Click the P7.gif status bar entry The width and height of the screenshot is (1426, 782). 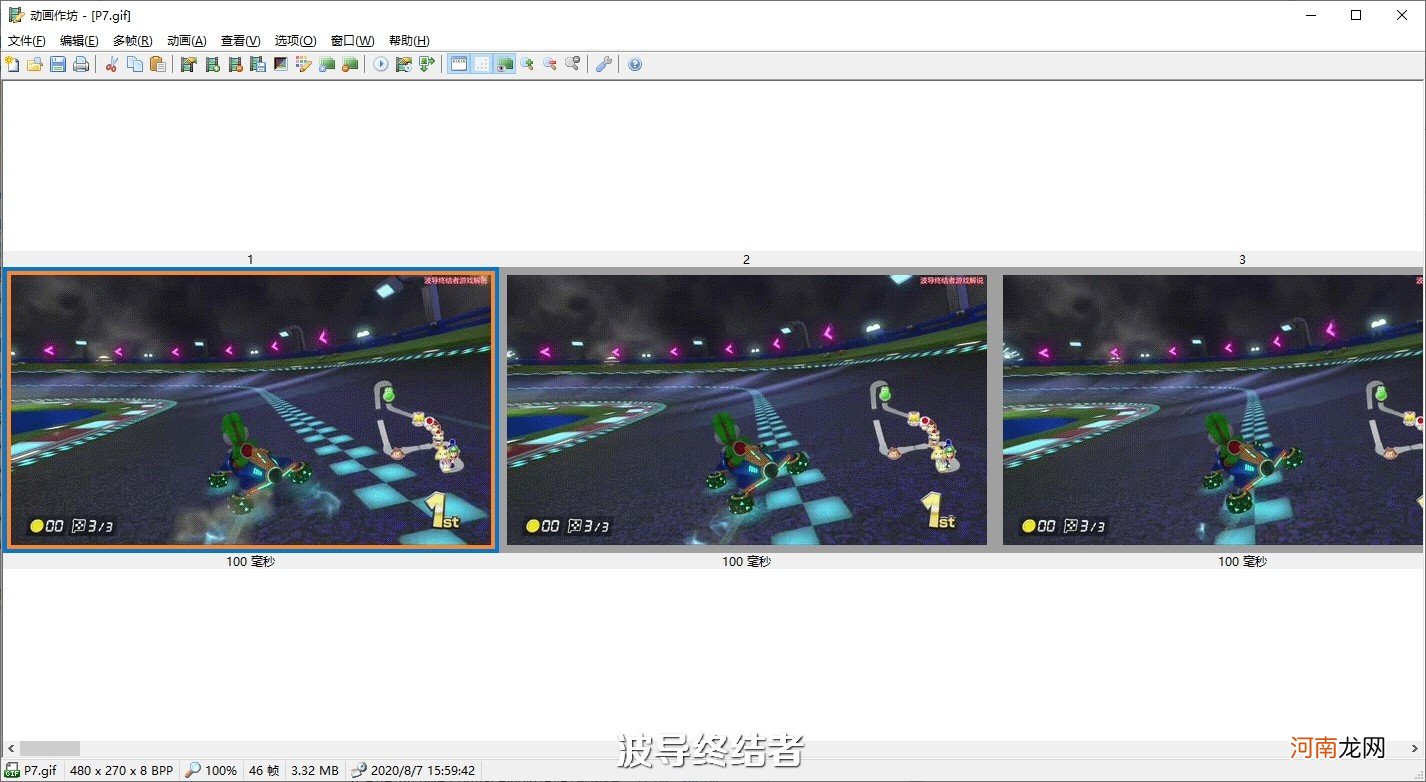(32, 771)
